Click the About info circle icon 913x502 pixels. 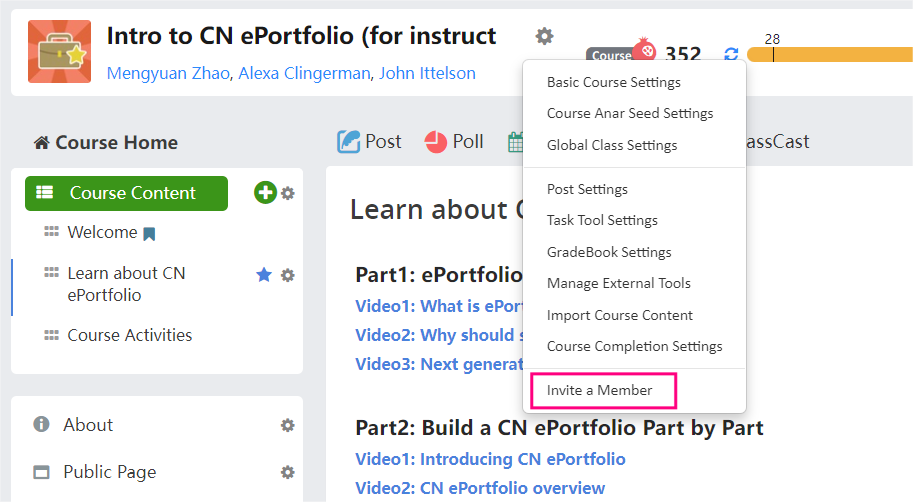pos(41,424)
